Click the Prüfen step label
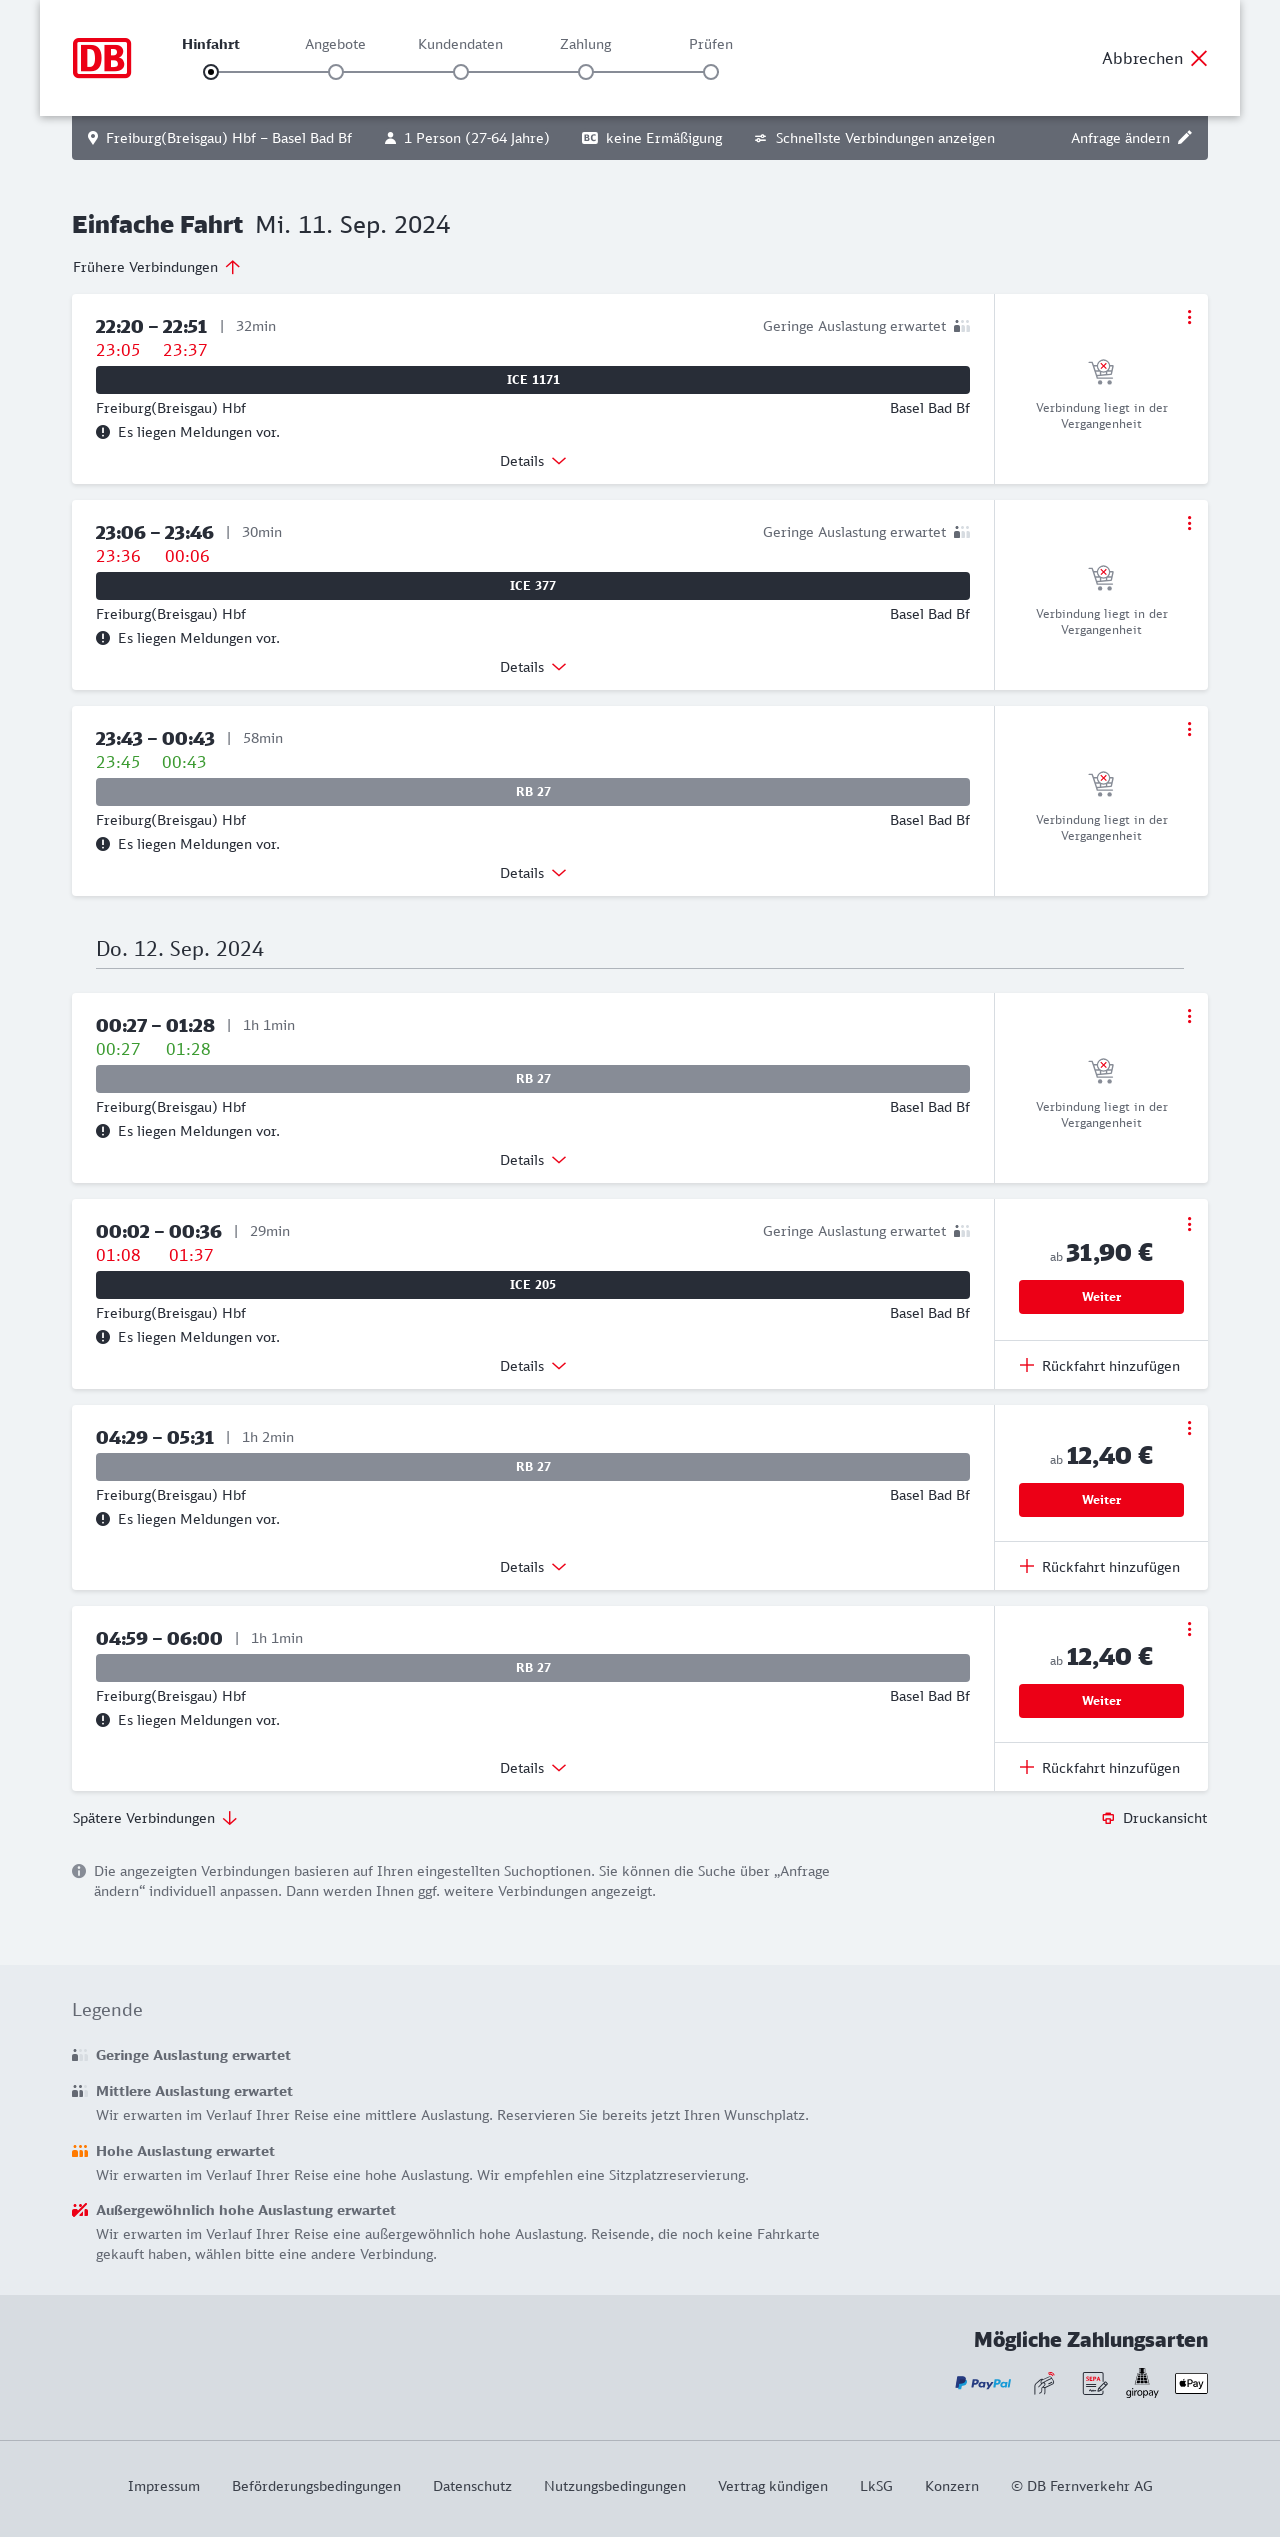Screen dimensions: 1280x2537 [x=711, y=44]
